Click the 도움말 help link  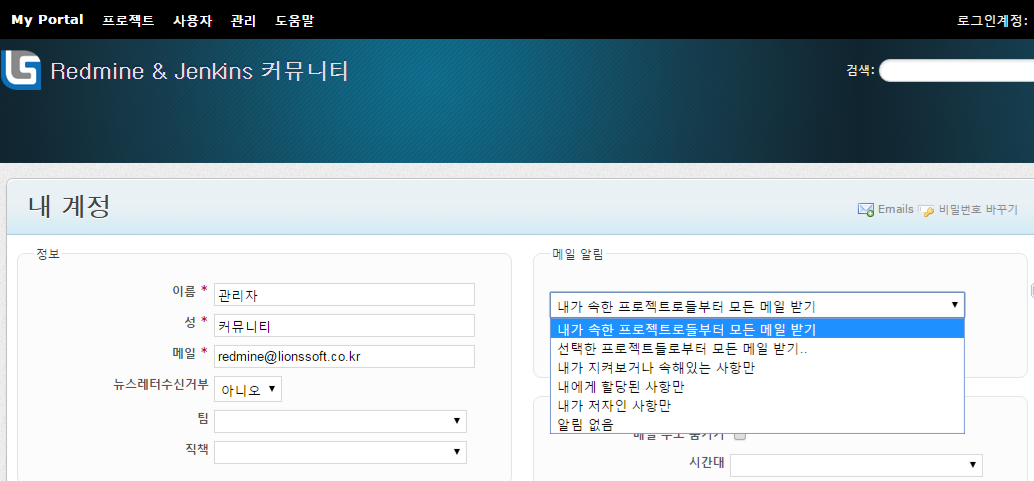[x=295, y=20]
